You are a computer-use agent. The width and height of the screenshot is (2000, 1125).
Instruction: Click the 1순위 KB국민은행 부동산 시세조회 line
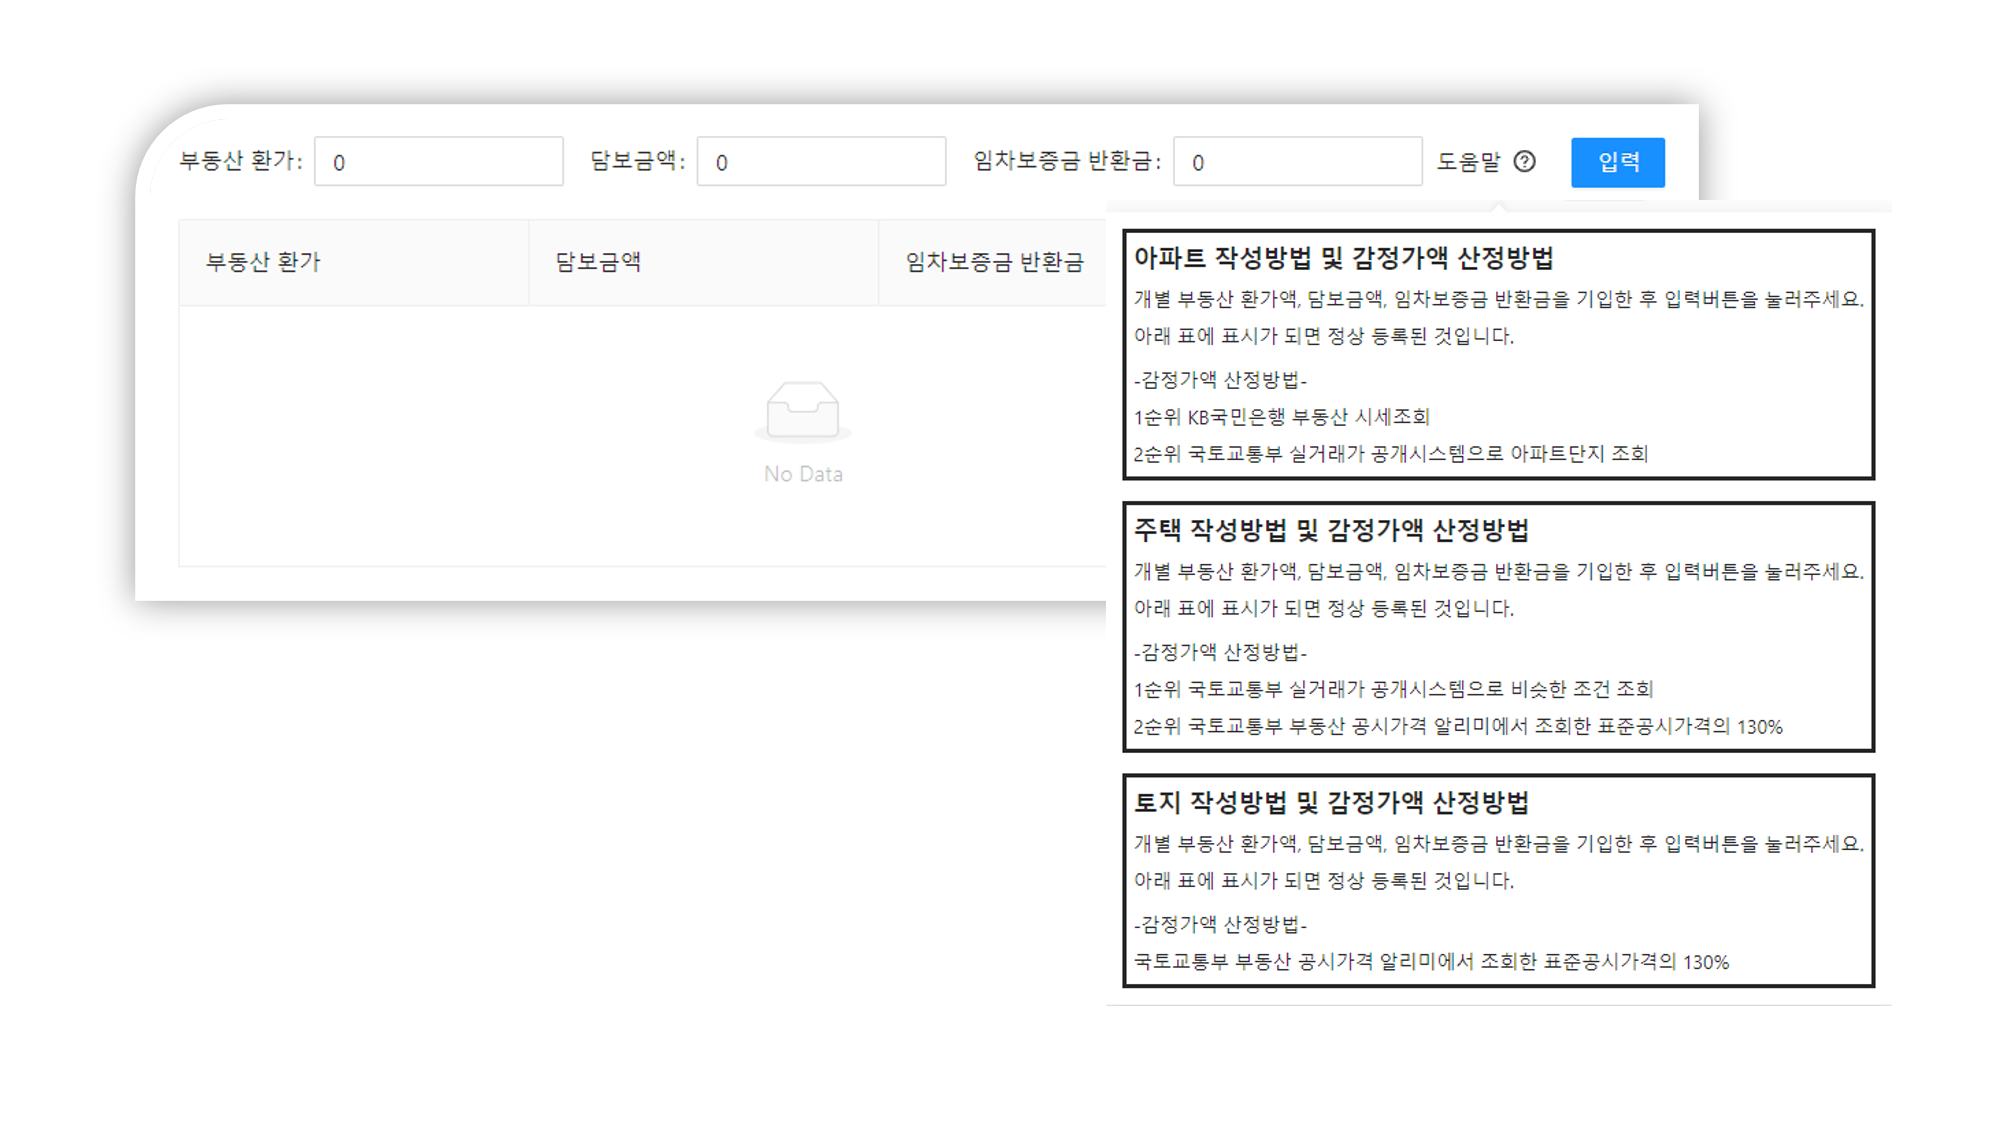[x=1281, y=417]
